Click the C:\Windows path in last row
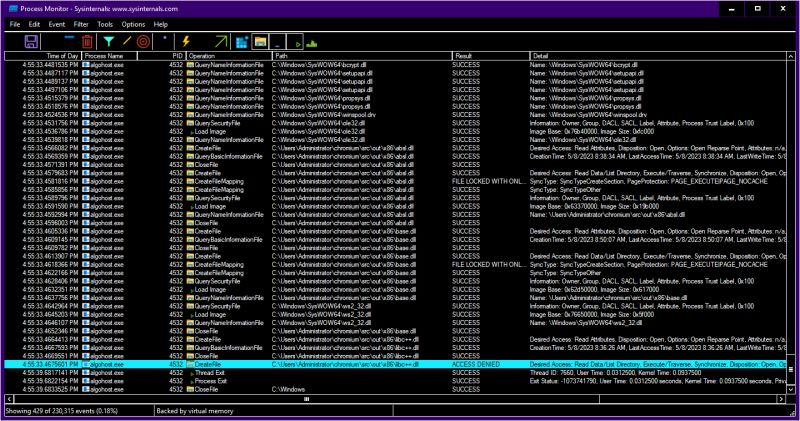This screenshot has width=800, height=421. pos(288,389)
